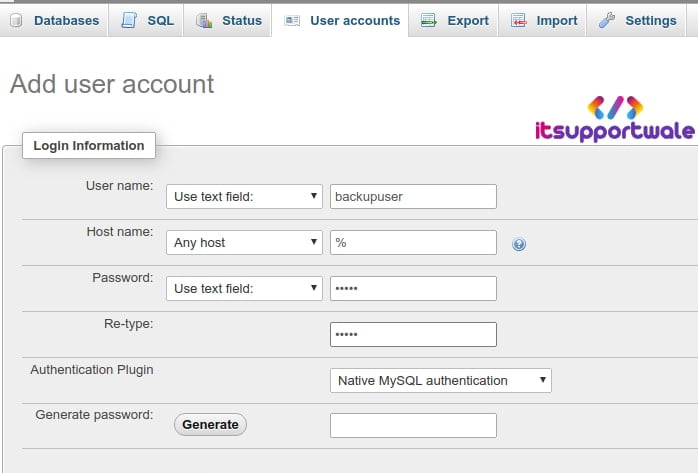Open the Settings tab

click(636, 20)
